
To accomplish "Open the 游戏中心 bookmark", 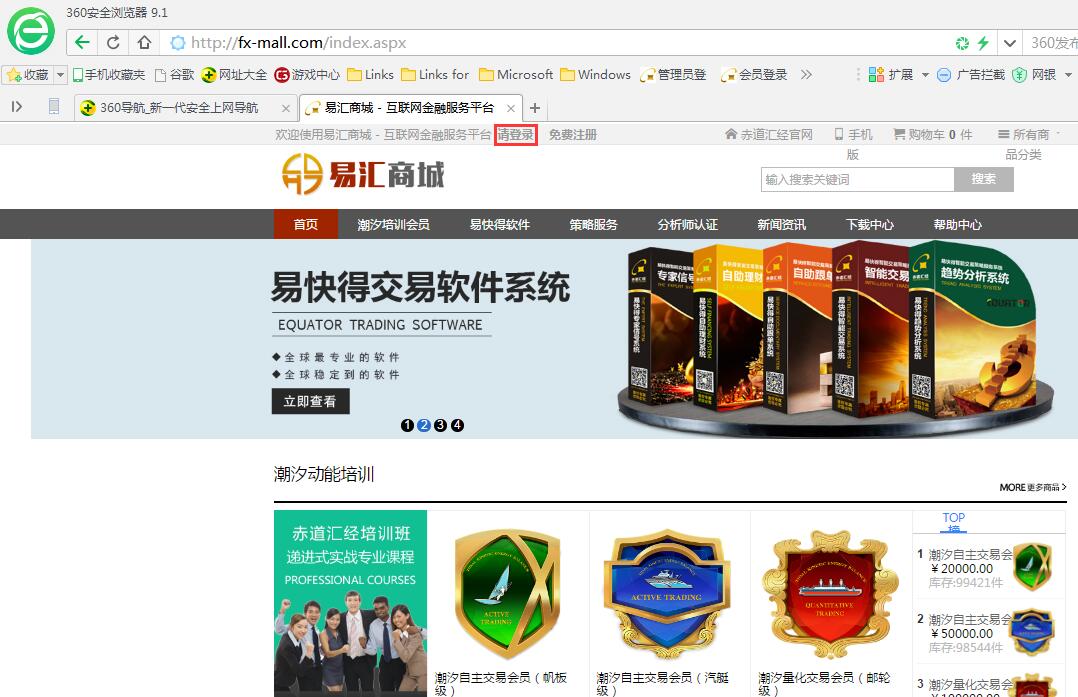I will pos(307,74).
